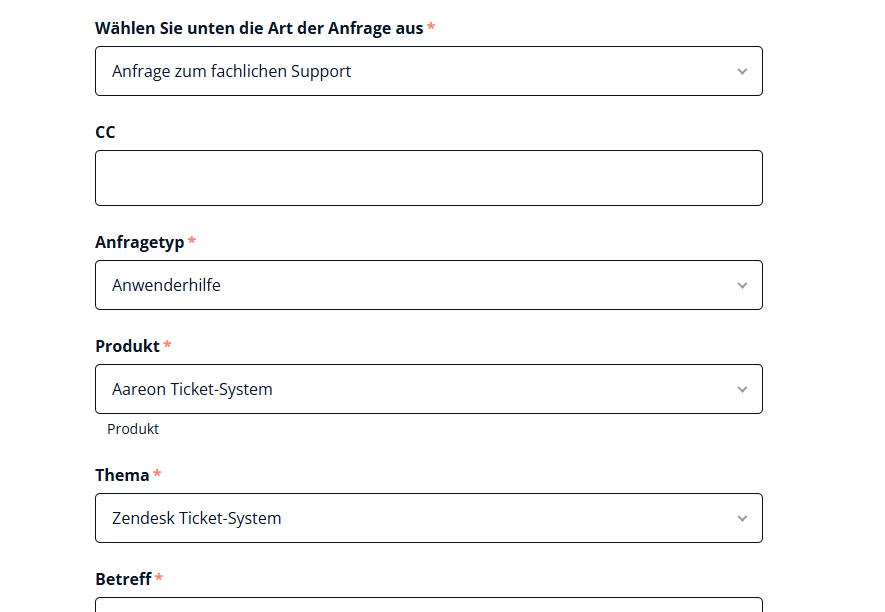The image size is (885, 612).
Task: Click the 'Betreff' field label
Action: [123, 579]
